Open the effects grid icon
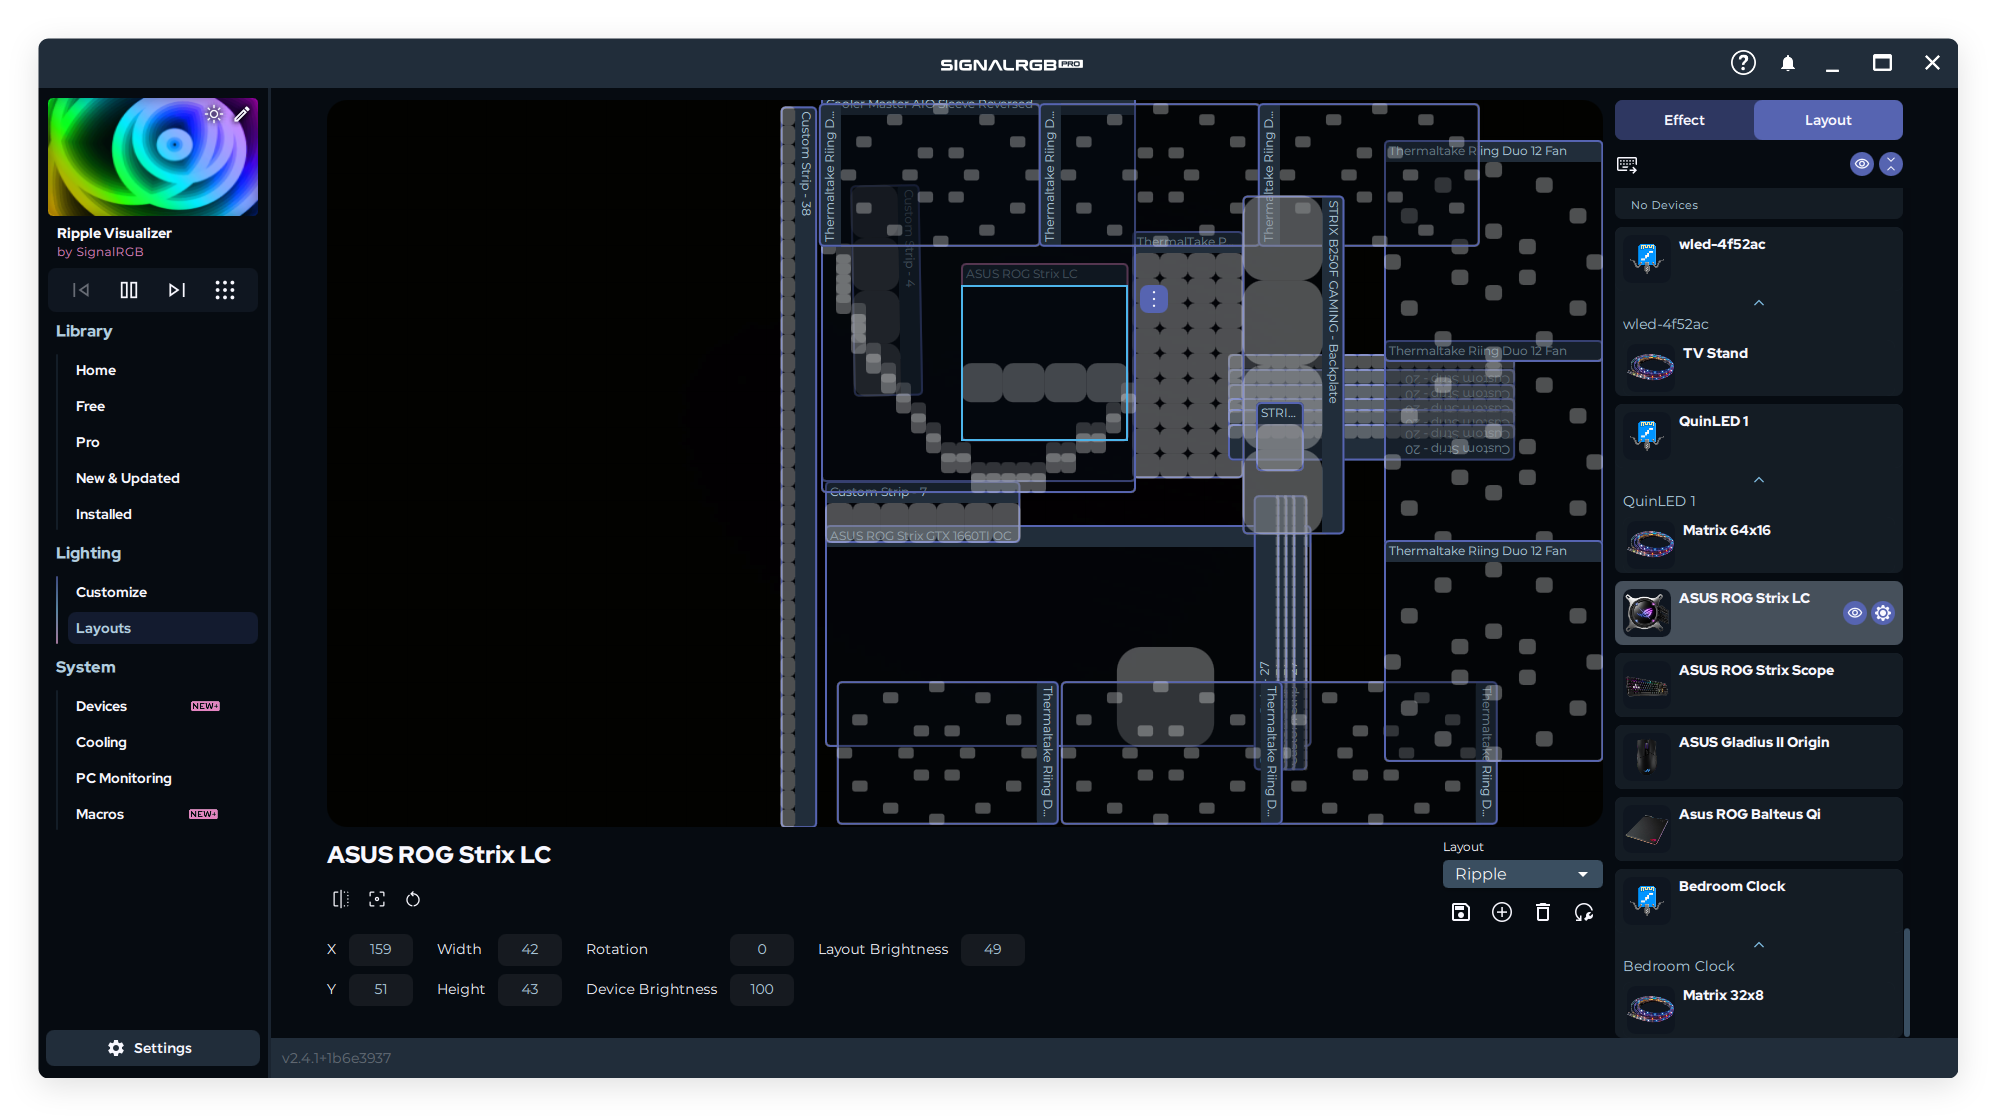The image size is (1996, 1116). pos(225,290)
